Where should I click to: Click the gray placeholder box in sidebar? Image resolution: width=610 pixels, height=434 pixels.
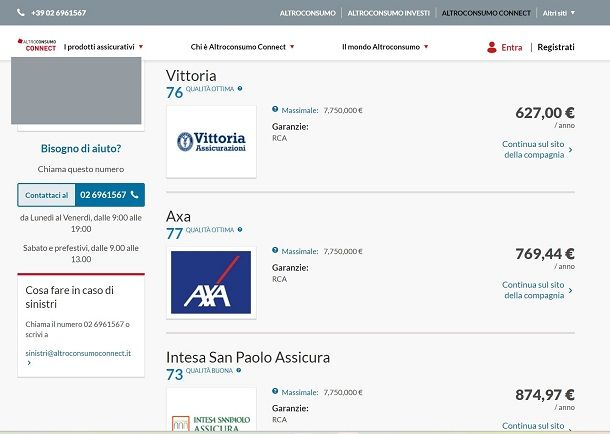[76, 91]
